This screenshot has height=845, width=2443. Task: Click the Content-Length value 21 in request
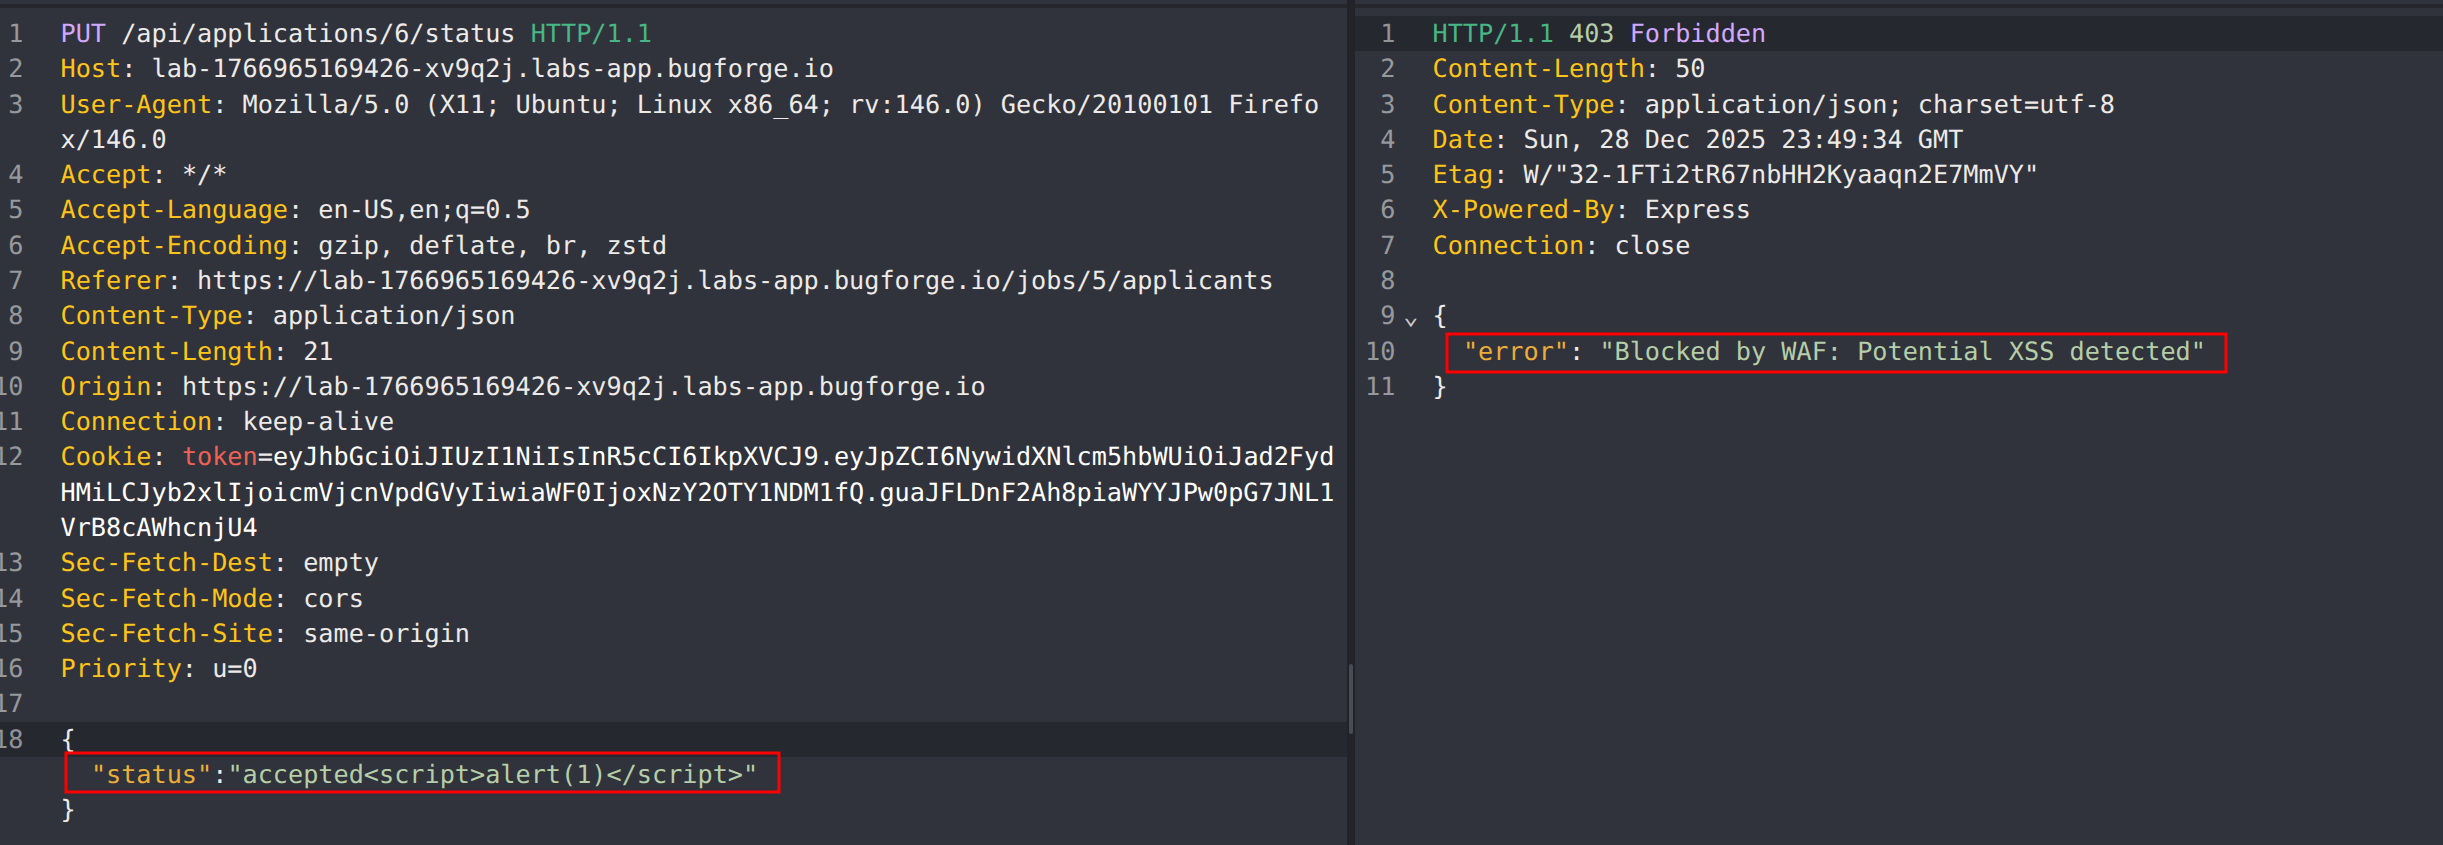pyautogui.click(x=318, y=352)
